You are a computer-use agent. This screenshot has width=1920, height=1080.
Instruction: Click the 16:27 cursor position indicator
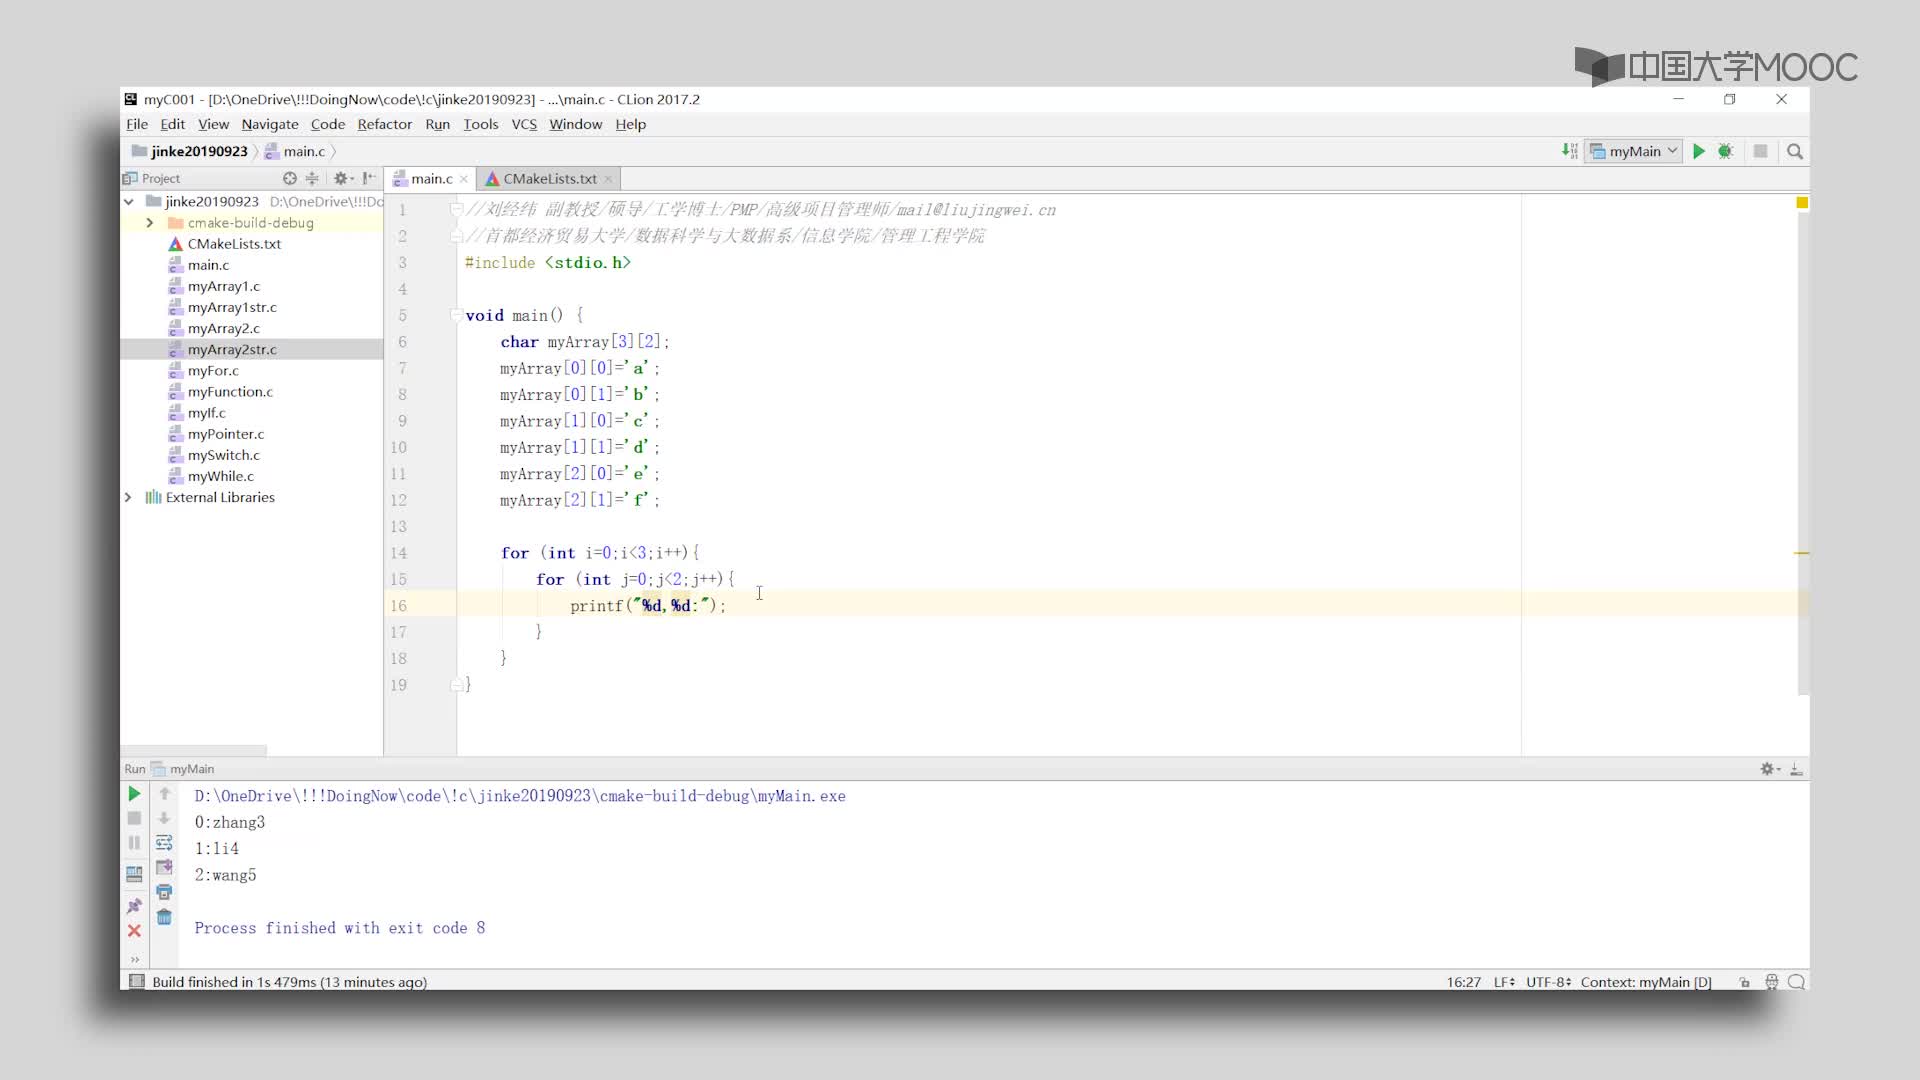(1463, 982)
